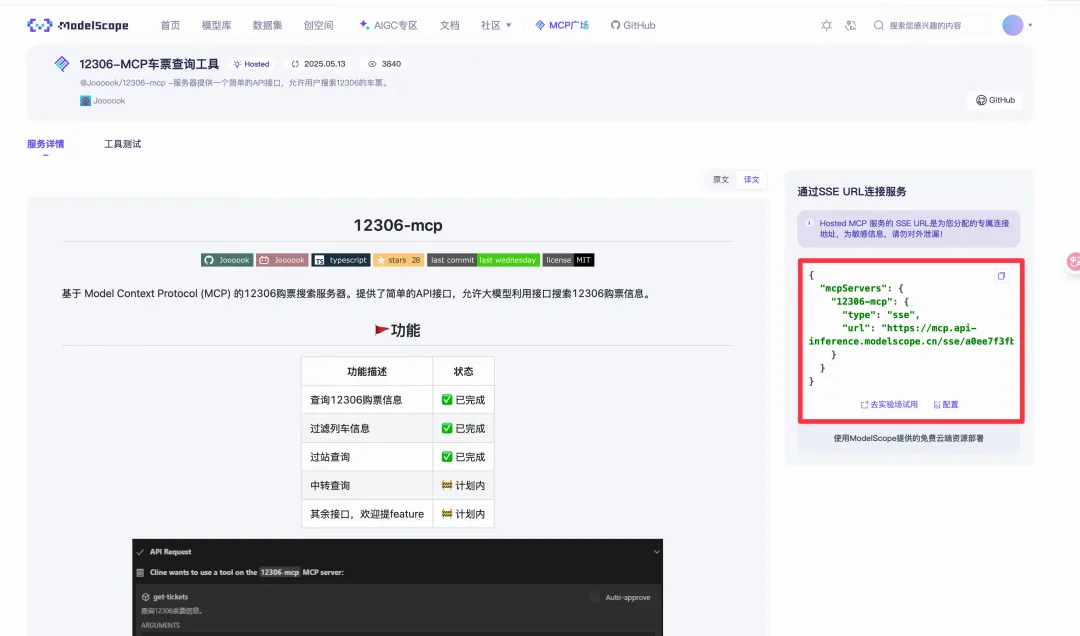
Task: Switch to the 服务详情 tab
Action: pyautogui.click(x=45, y=144)
